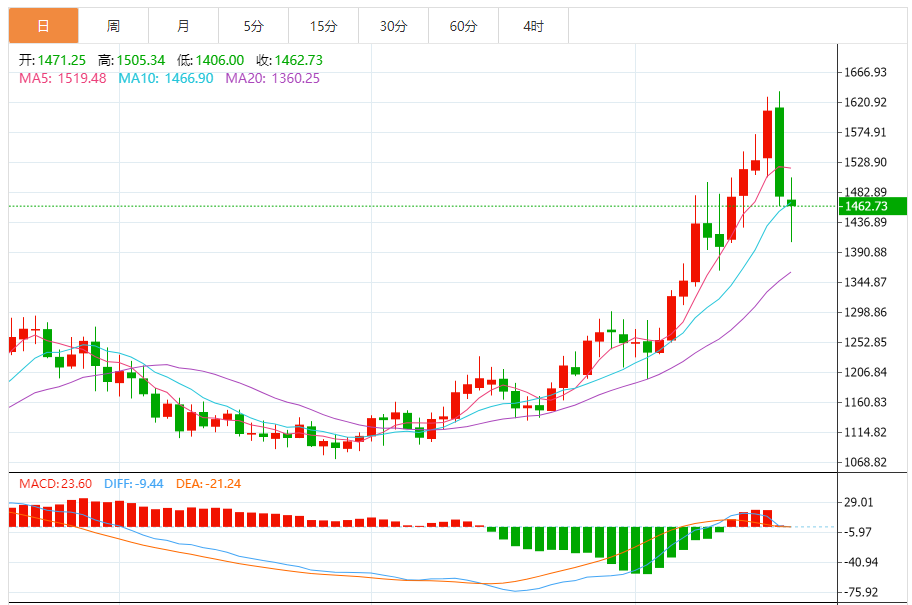This screenshot has width=912, height=605.
Task: Click the MA10: 1466.90 indicator label
Action: [166, 78]
